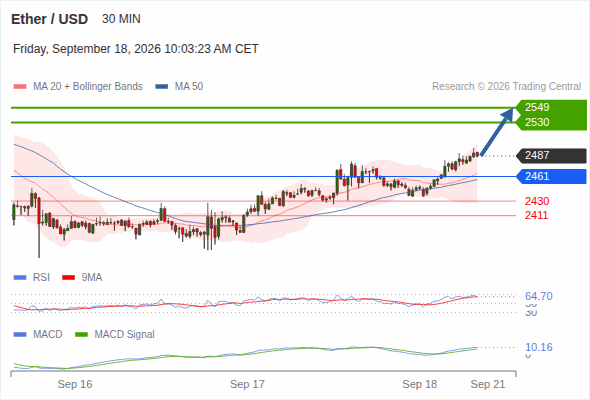Select the 2530 resistance price tag
This screenshot has width=590, height=400.
[552, 122]
